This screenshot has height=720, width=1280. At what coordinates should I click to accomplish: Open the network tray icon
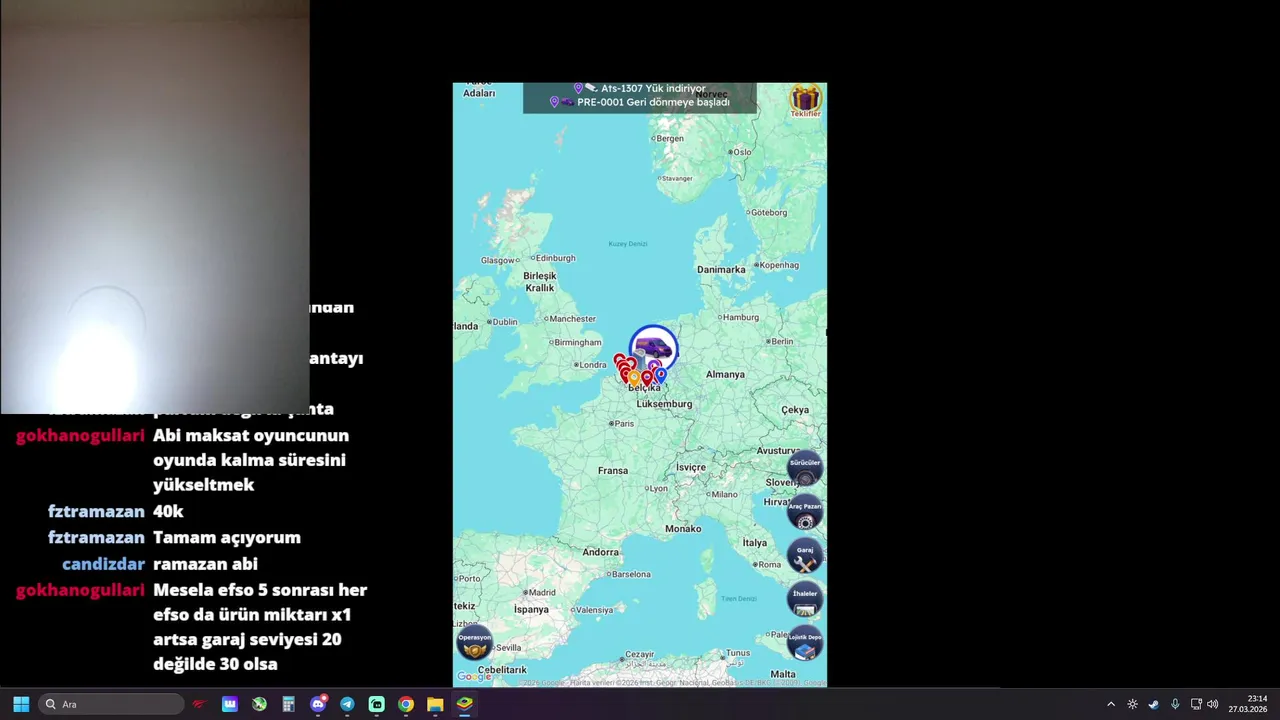point(1196,704)
